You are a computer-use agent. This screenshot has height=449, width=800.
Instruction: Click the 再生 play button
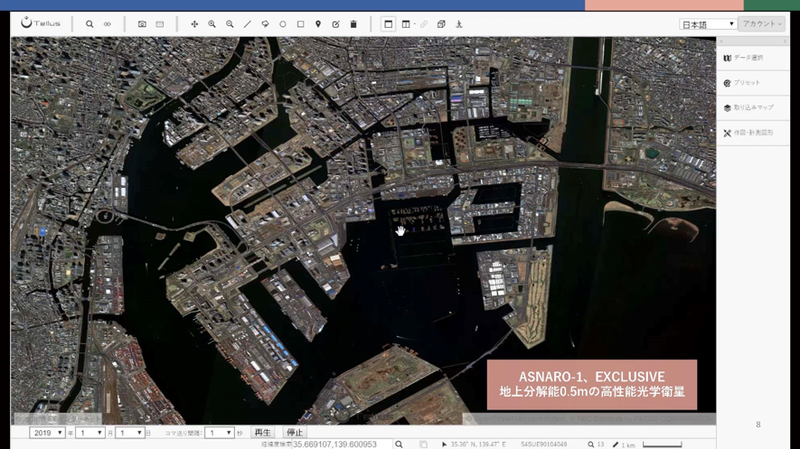click(263, 433)
